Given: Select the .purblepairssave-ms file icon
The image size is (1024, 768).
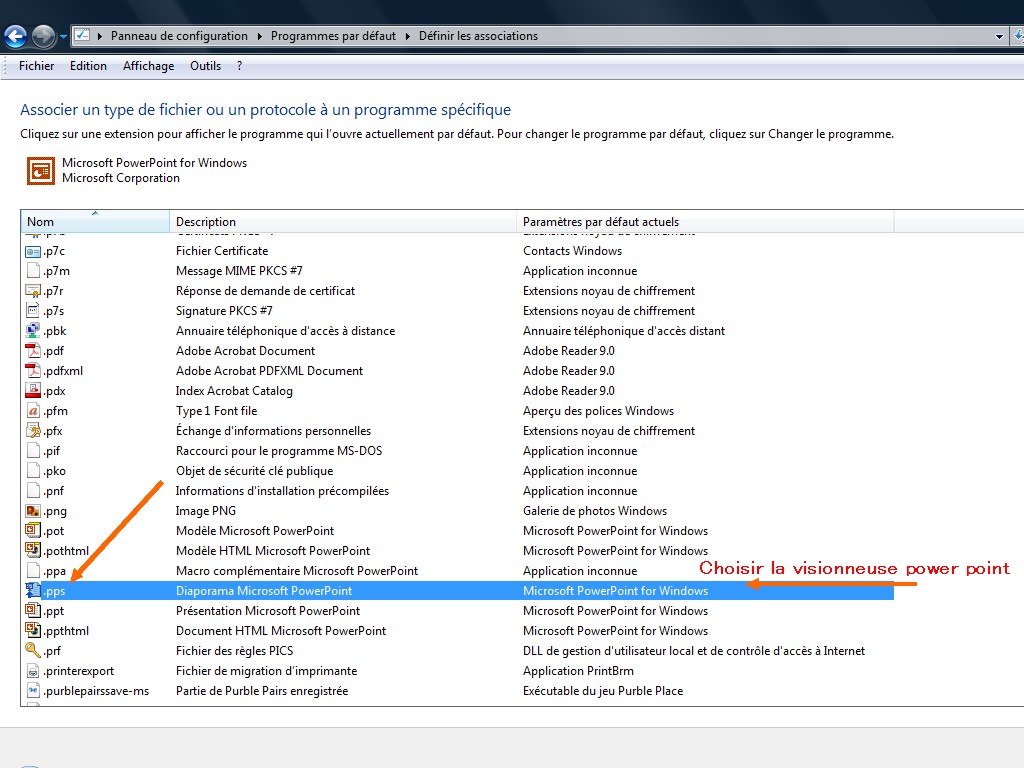Looking at the screenshot, I should coord(33,691).
